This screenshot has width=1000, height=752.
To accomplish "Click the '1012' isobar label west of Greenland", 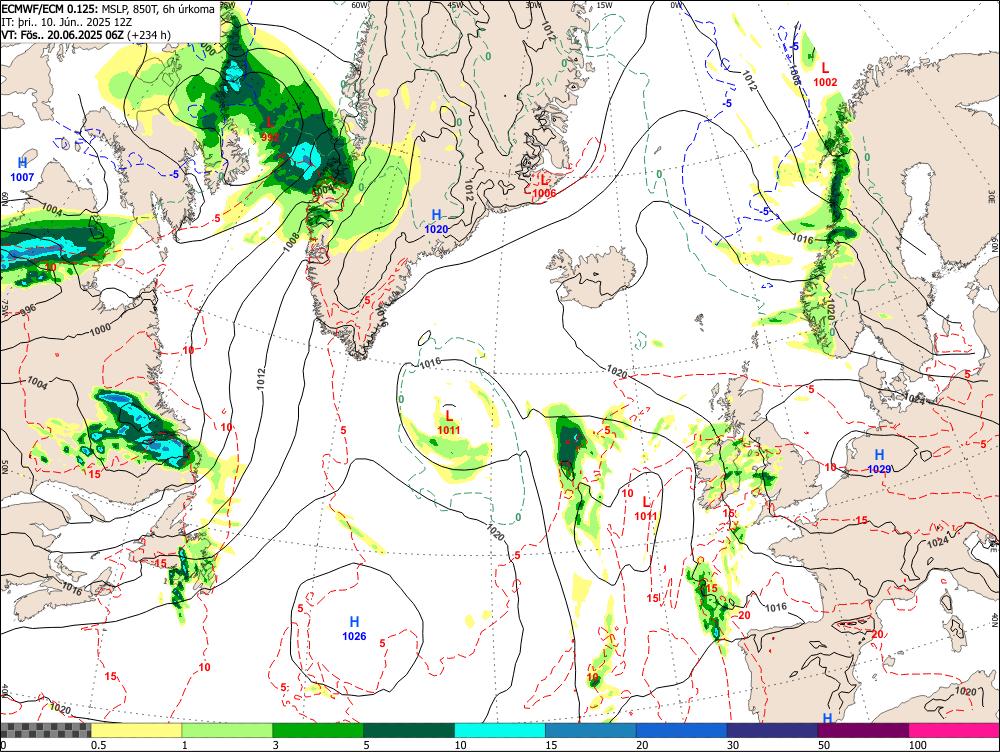I will pos(262,379).
